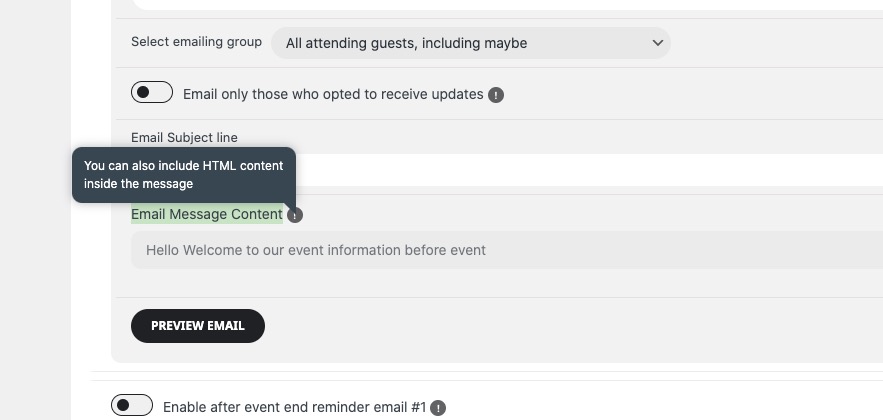This screenshot has height=420, width=883.
Task: Open the Select emailing group dropdown
Action: 471,43
